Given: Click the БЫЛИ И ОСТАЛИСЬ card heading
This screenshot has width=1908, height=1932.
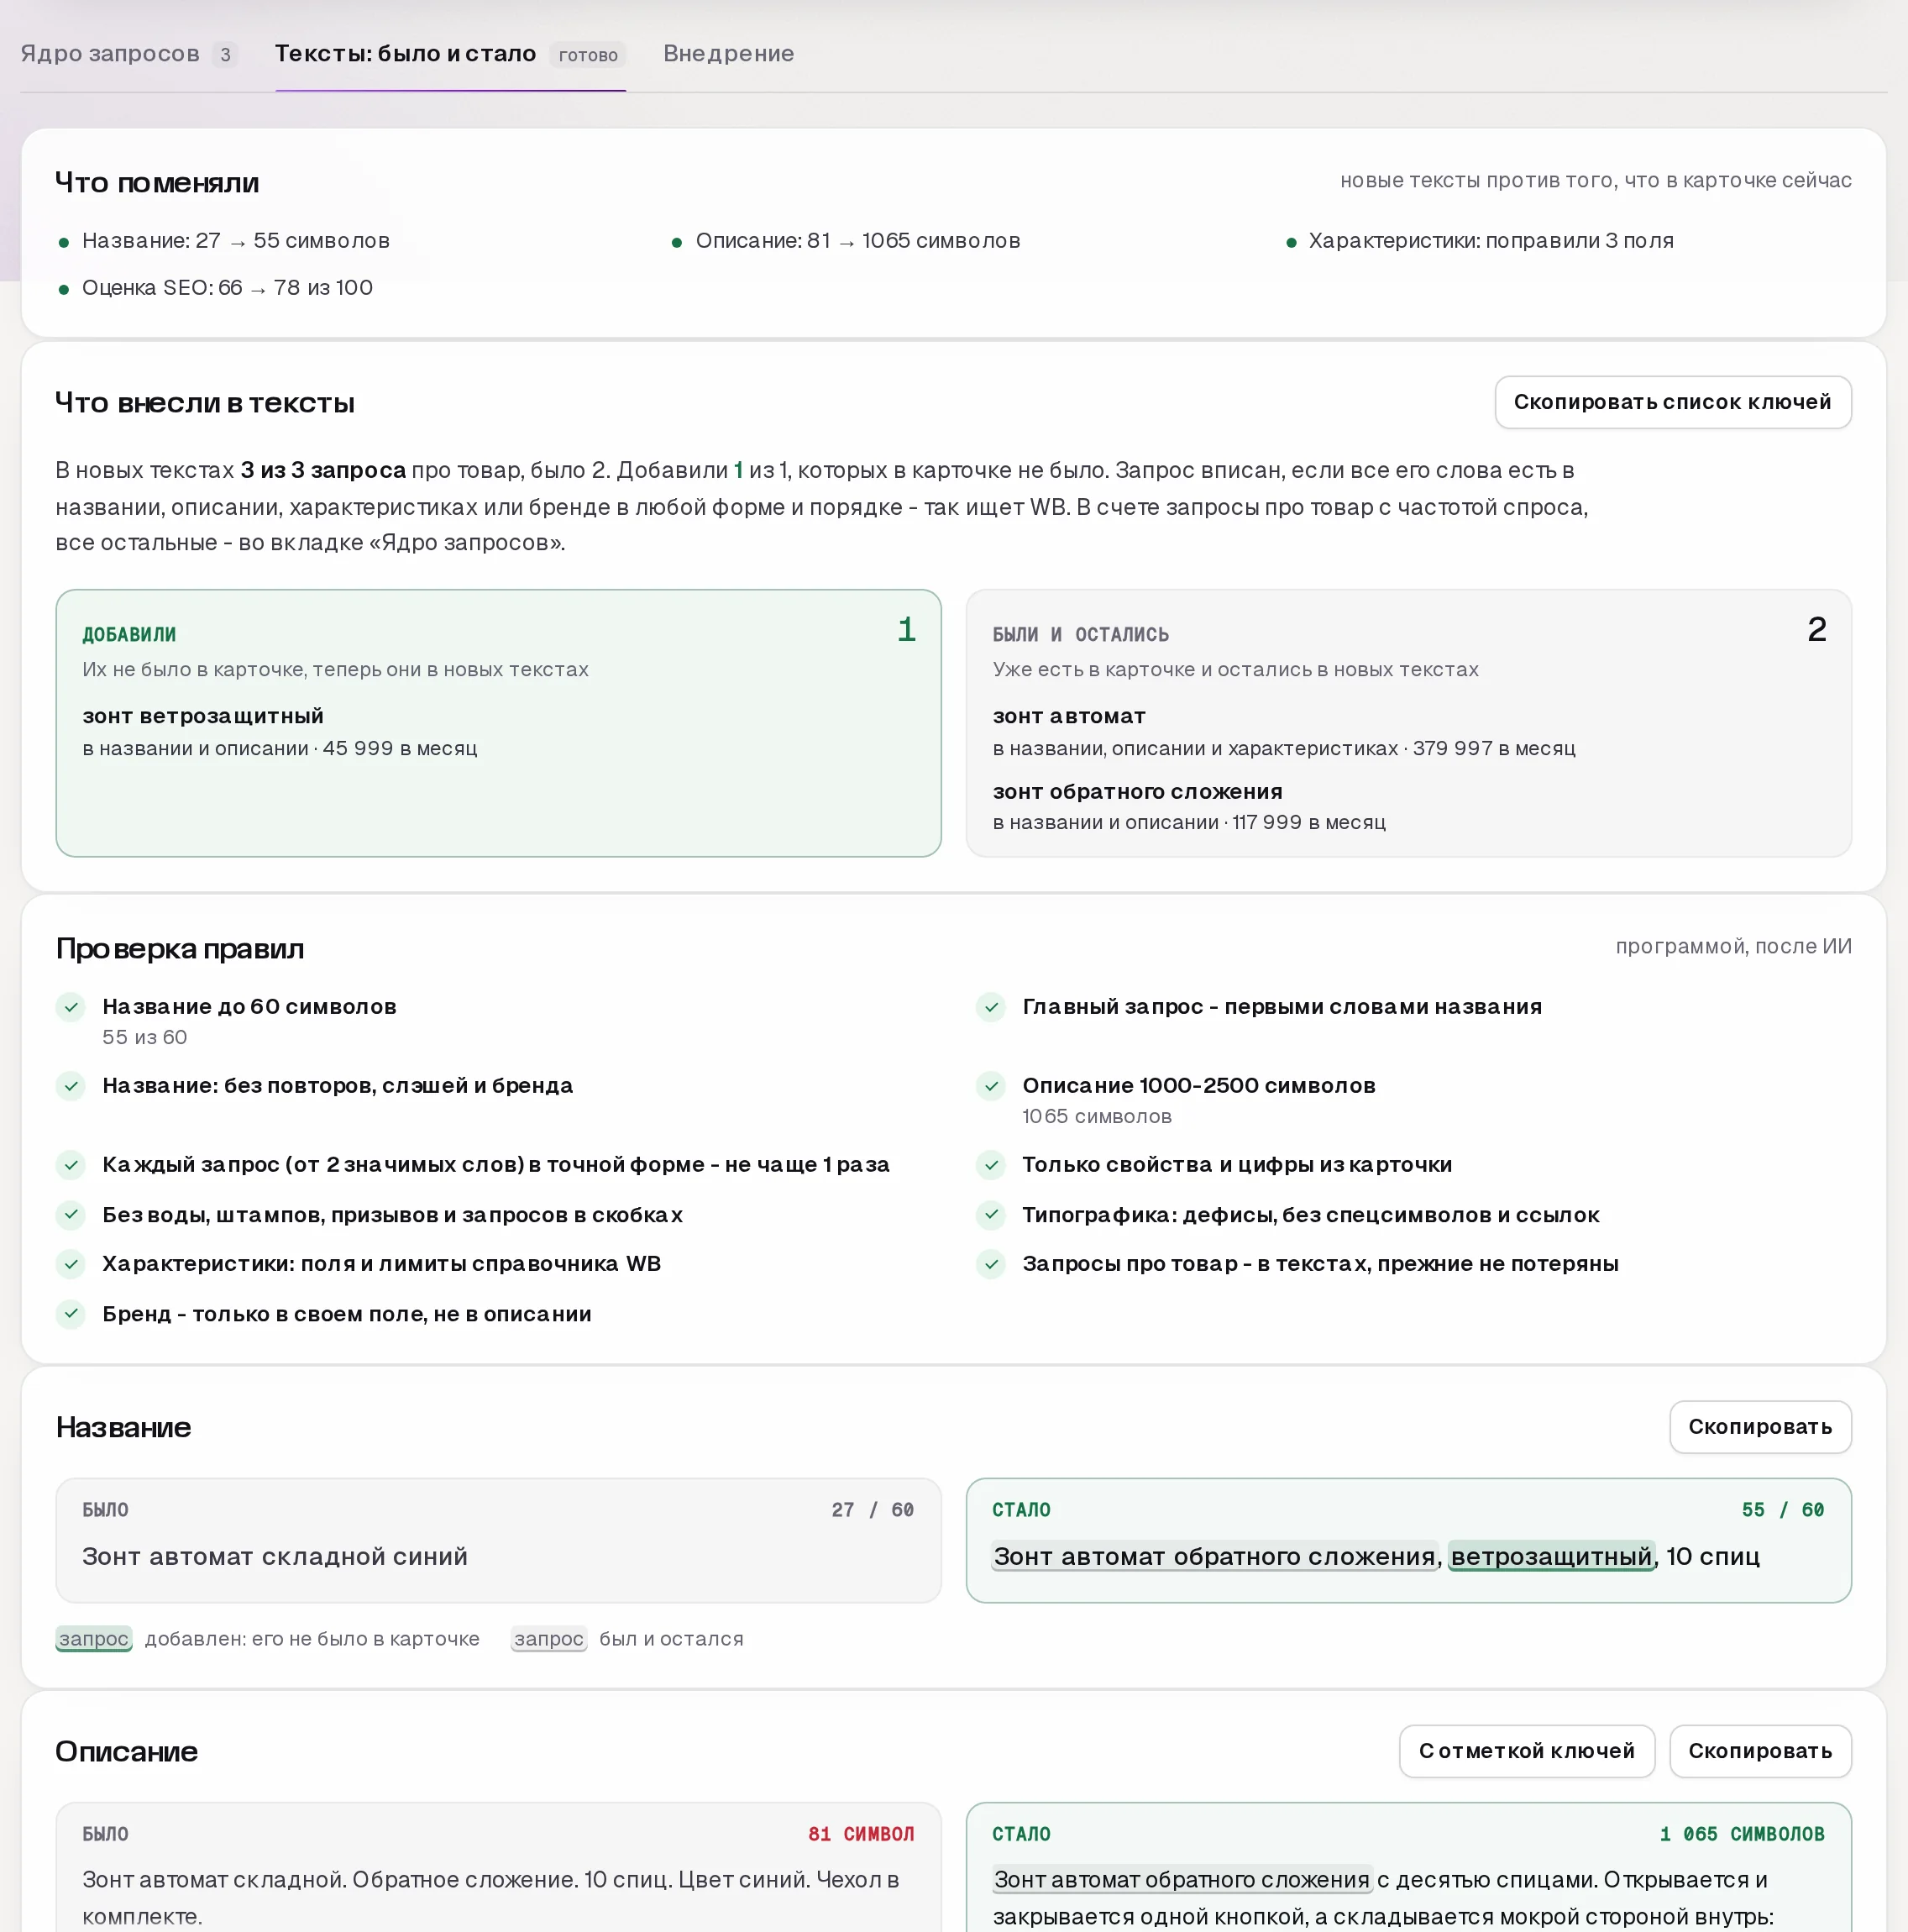Looking at the screenshot, I should (x=1081, y=635).
